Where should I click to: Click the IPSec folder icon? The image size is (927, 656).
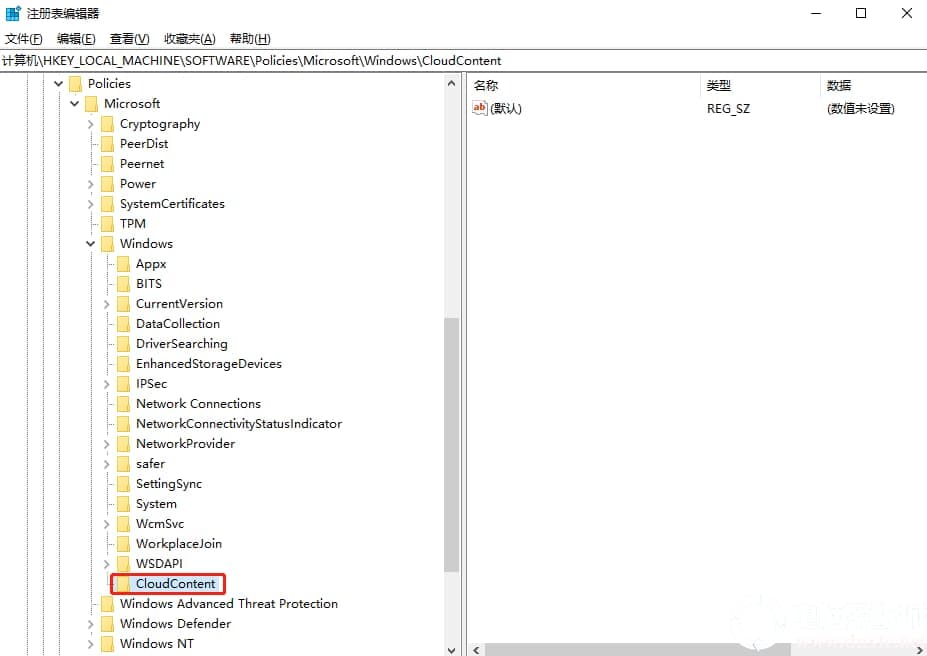pos(123,384)
